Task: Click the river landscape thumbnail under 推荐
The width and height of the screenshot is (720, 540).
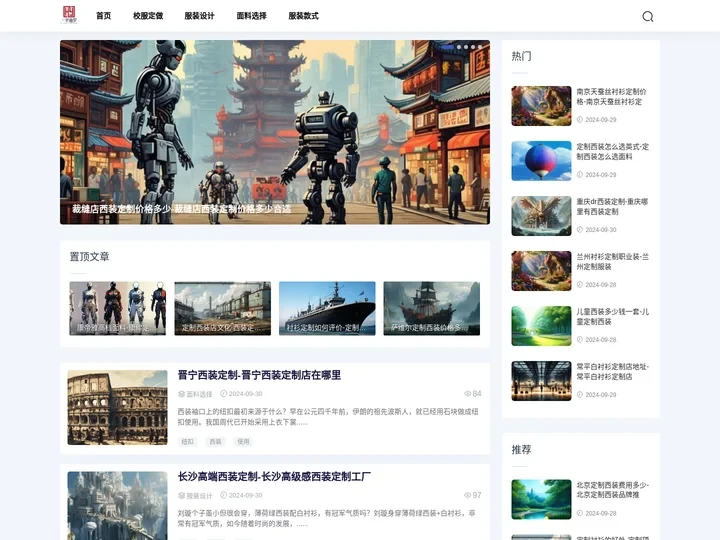Action: click(x=541, y=499)
